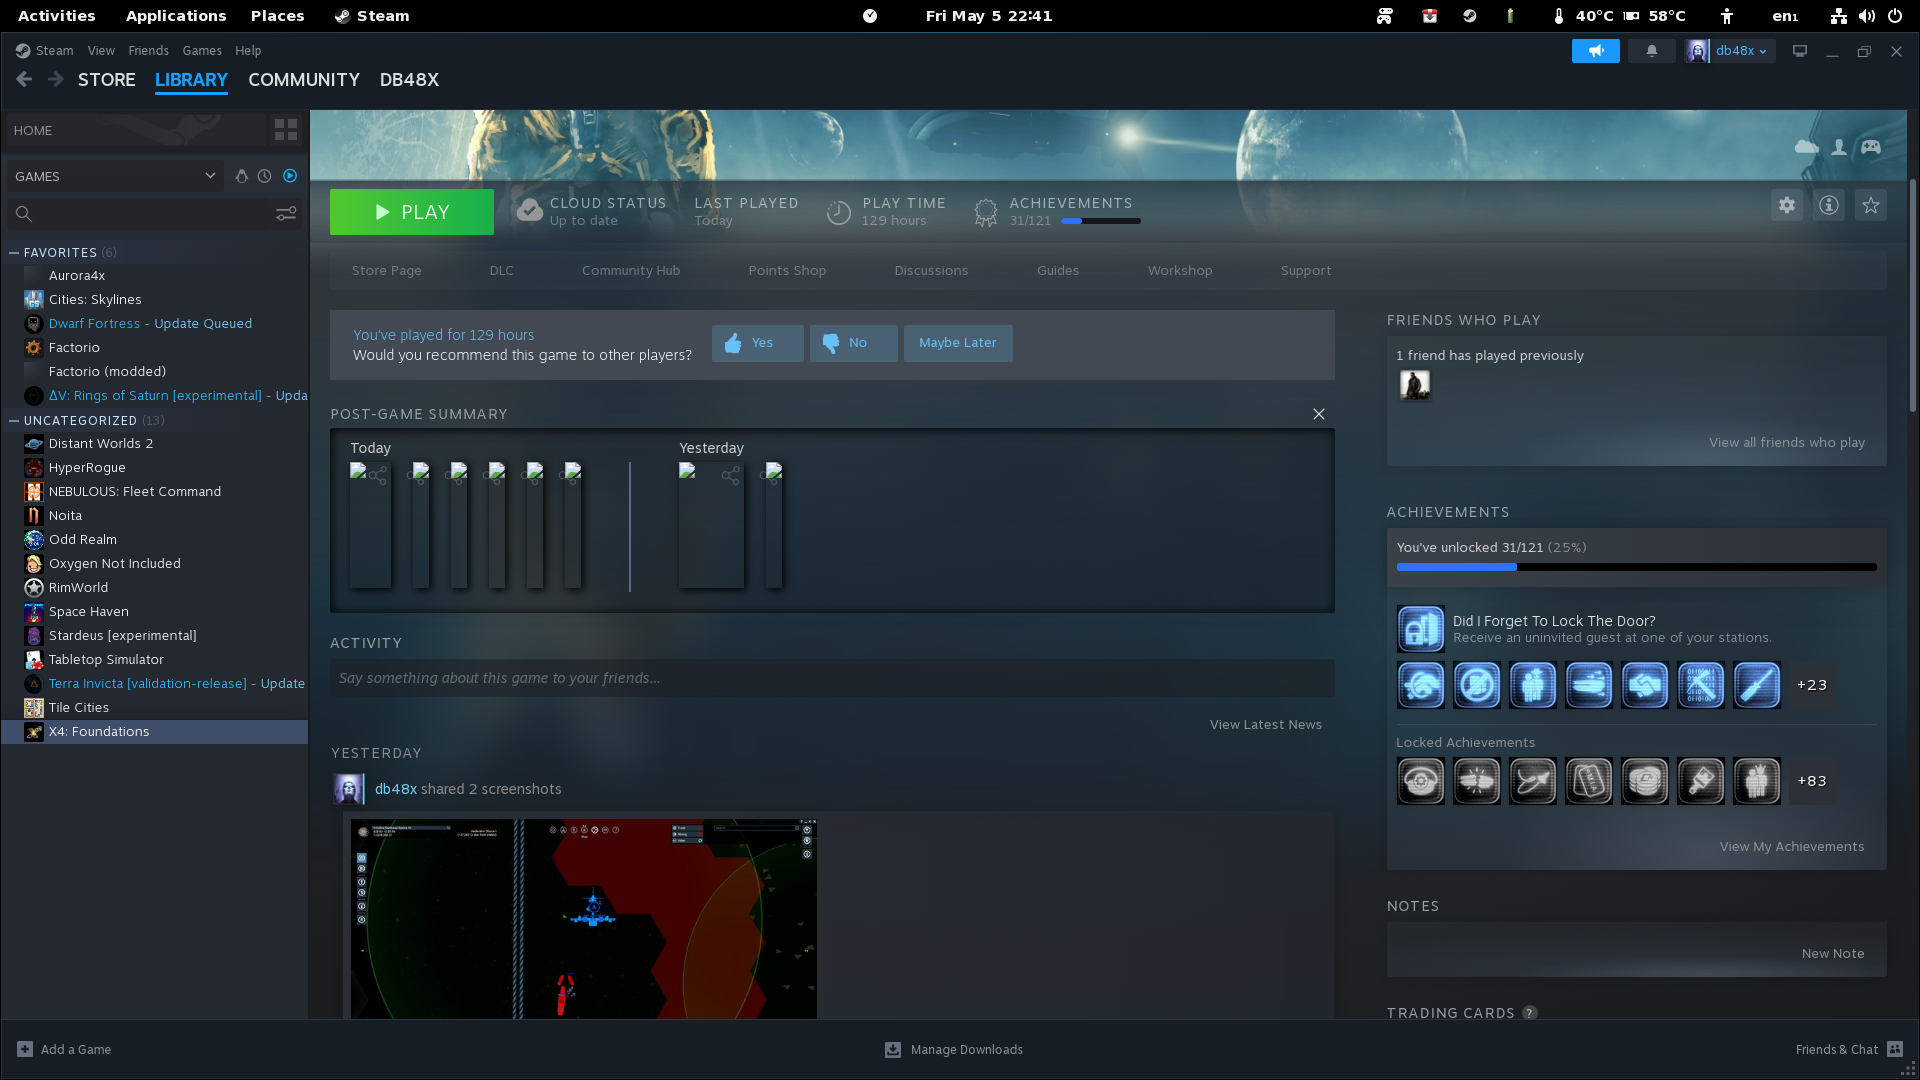Choose Maybe Later for the recommendation
The image size is (1920, 1080).
[958, 343]
